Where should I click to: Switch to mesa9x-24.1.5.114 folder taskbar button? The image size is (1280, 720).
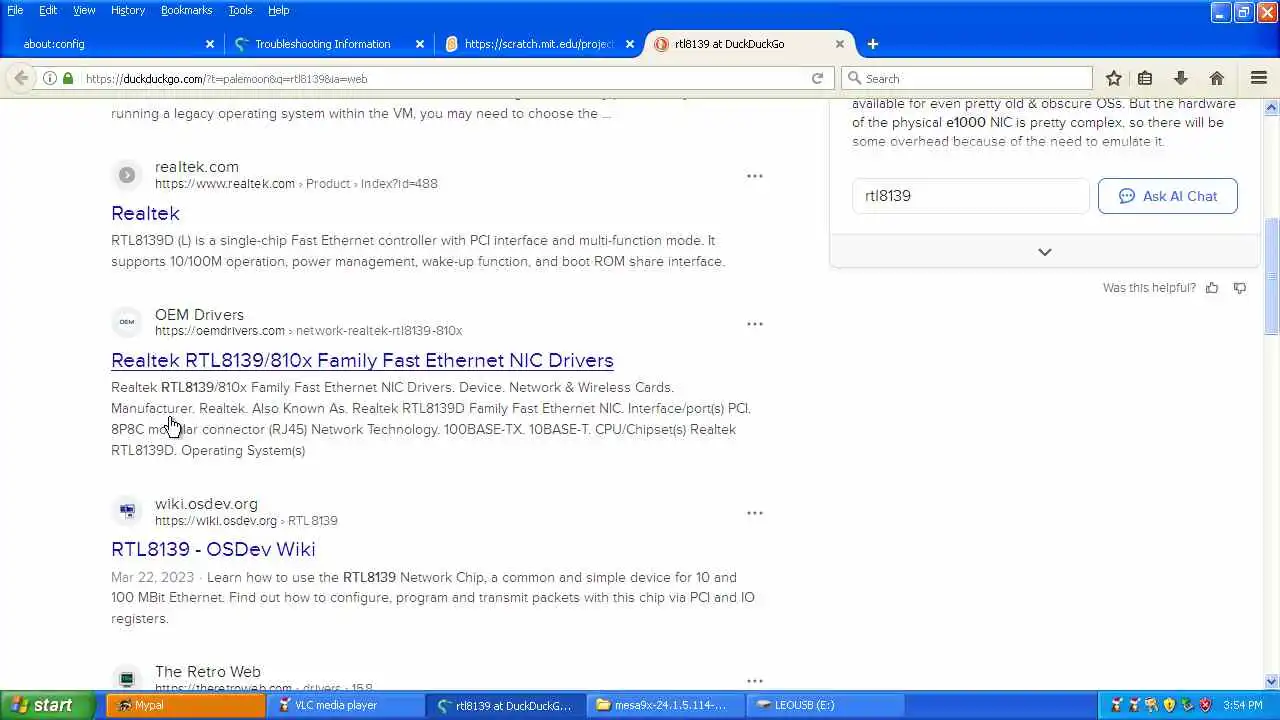click(x=665, y=705)
